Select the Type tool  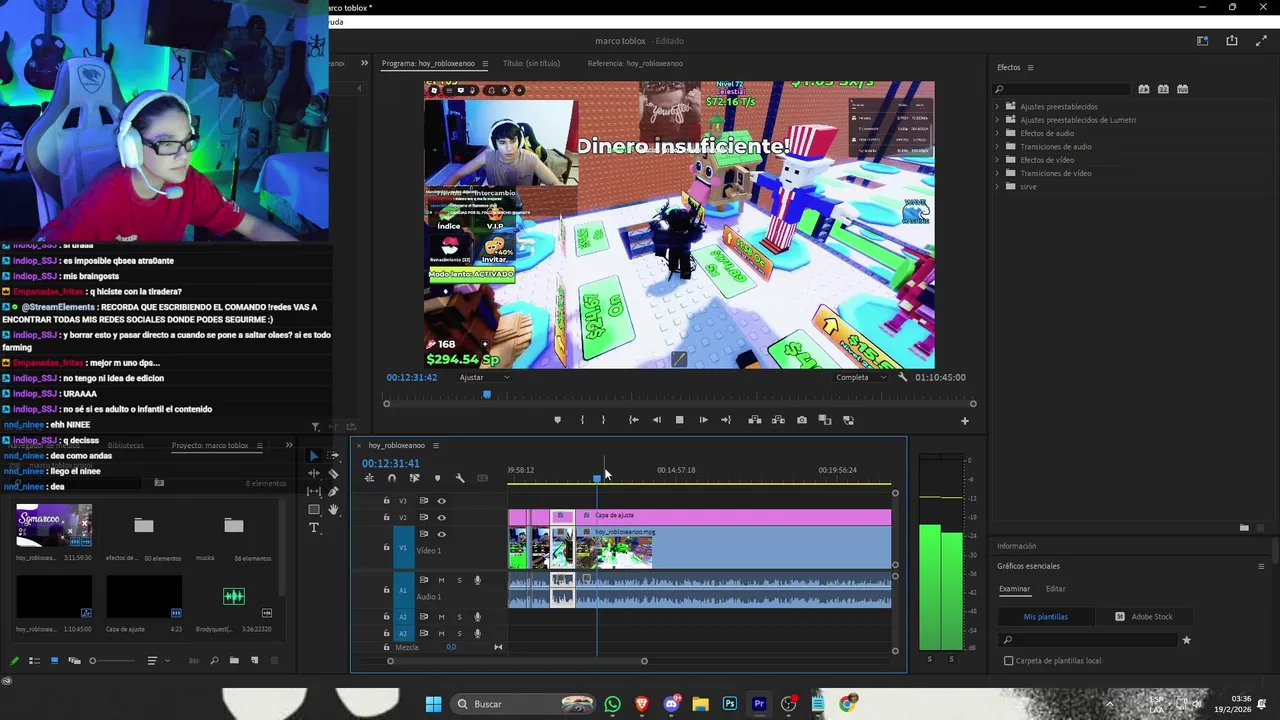coord(314,527)
